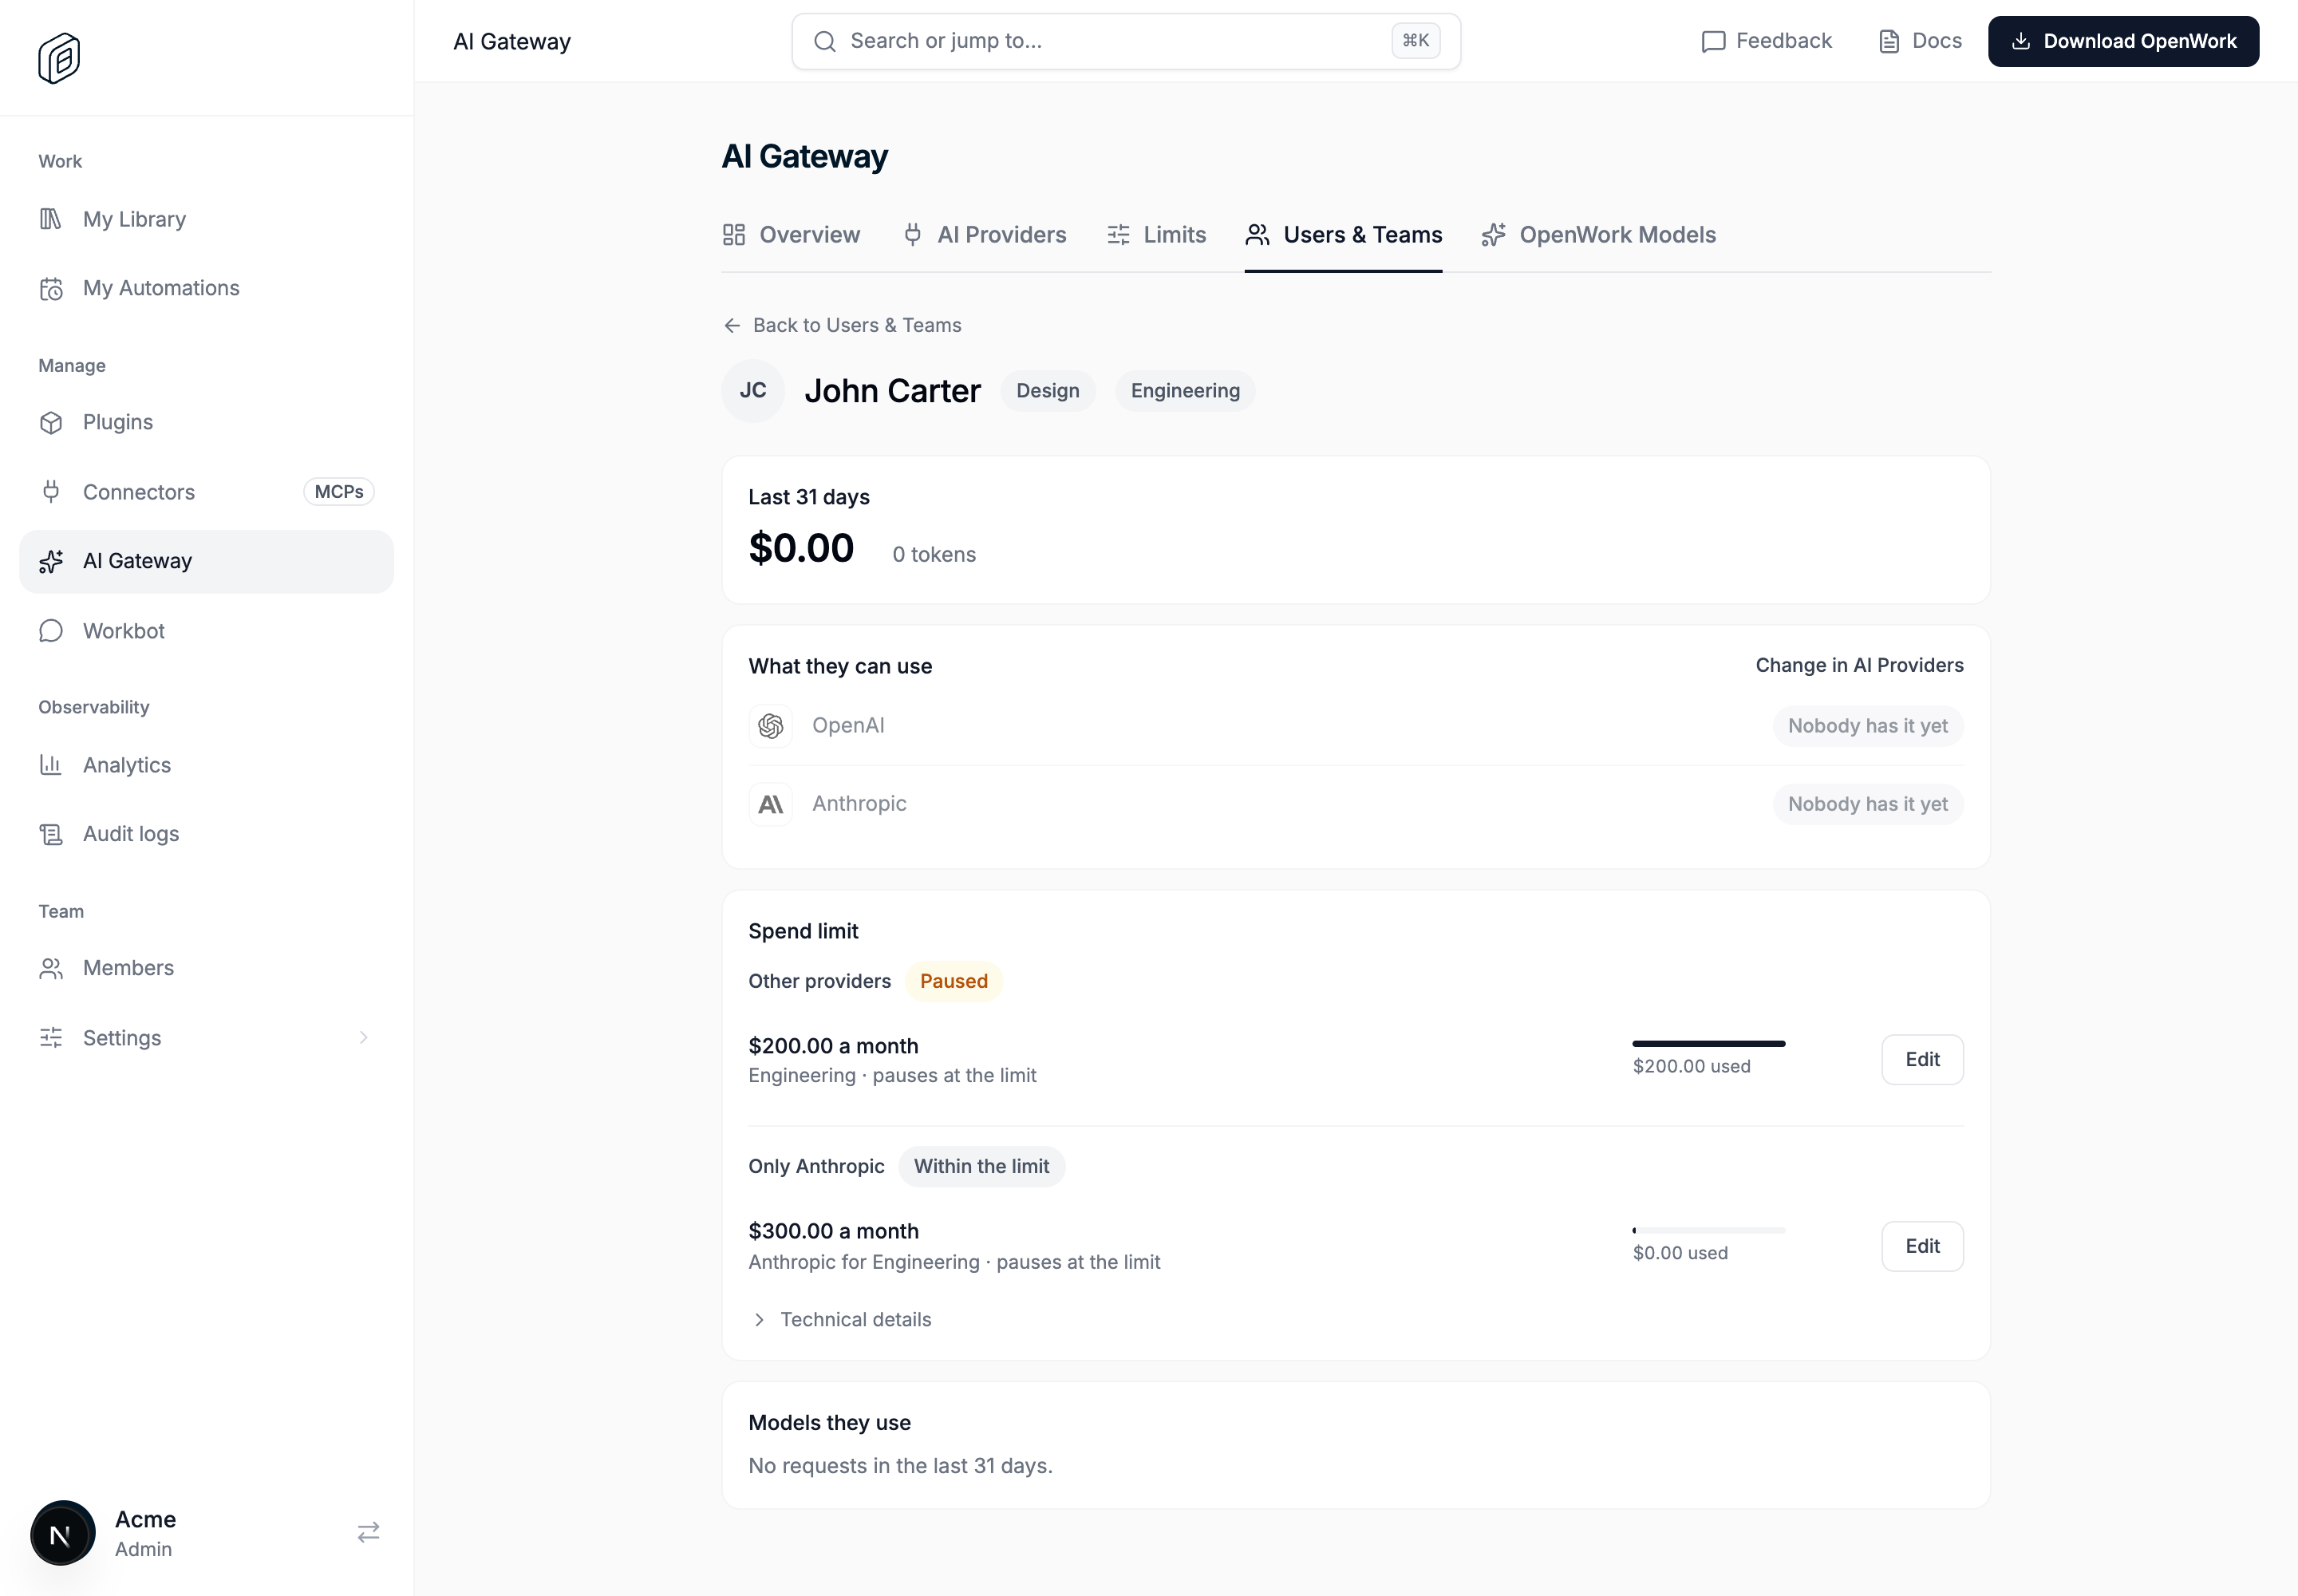The height and width of the screenshot is (1596, 2298).
Task: Click the $200.00 used progress bar
Action: coord(1708,1044)
